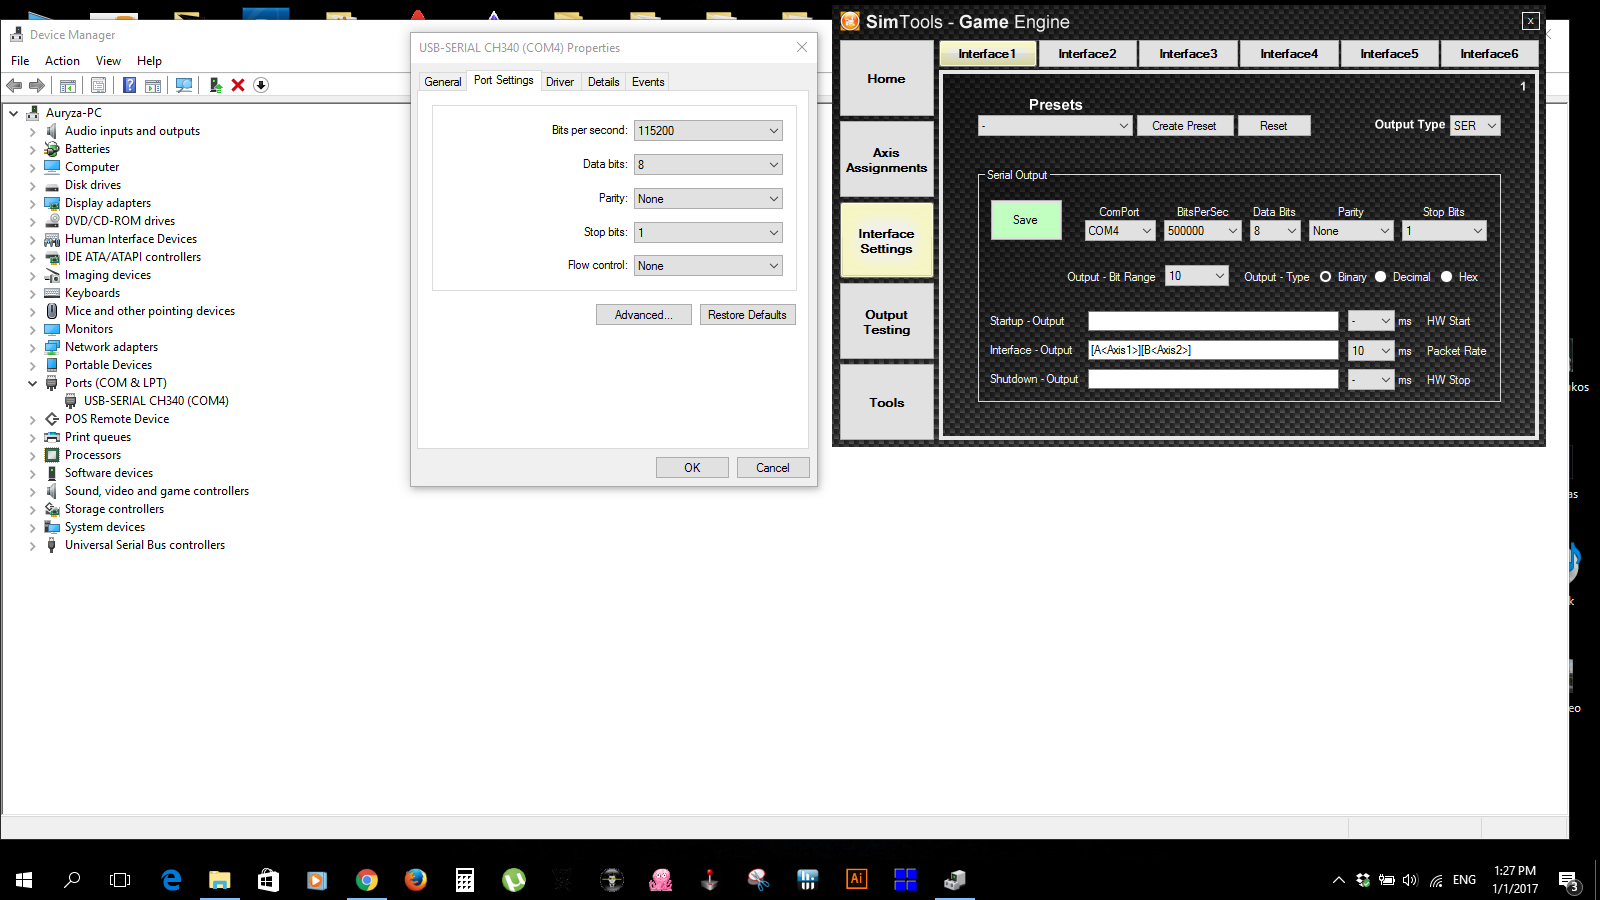This screenshot has width=1600, height=900.
Task: Click the Shutdown - Output text field
Action: click(x=1213, y=379)
